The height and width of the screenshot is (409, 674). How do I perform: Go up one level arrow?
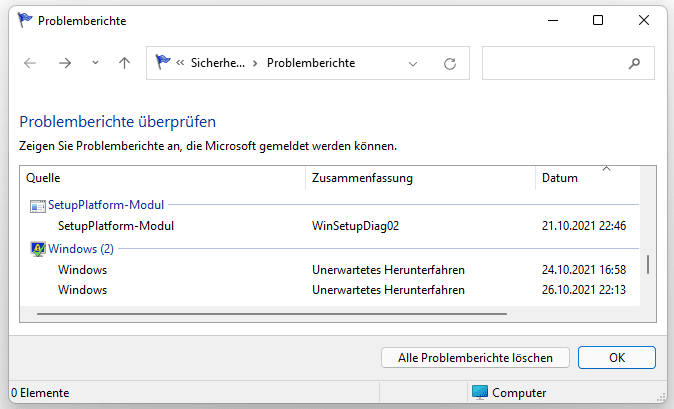tap(124, 63)
